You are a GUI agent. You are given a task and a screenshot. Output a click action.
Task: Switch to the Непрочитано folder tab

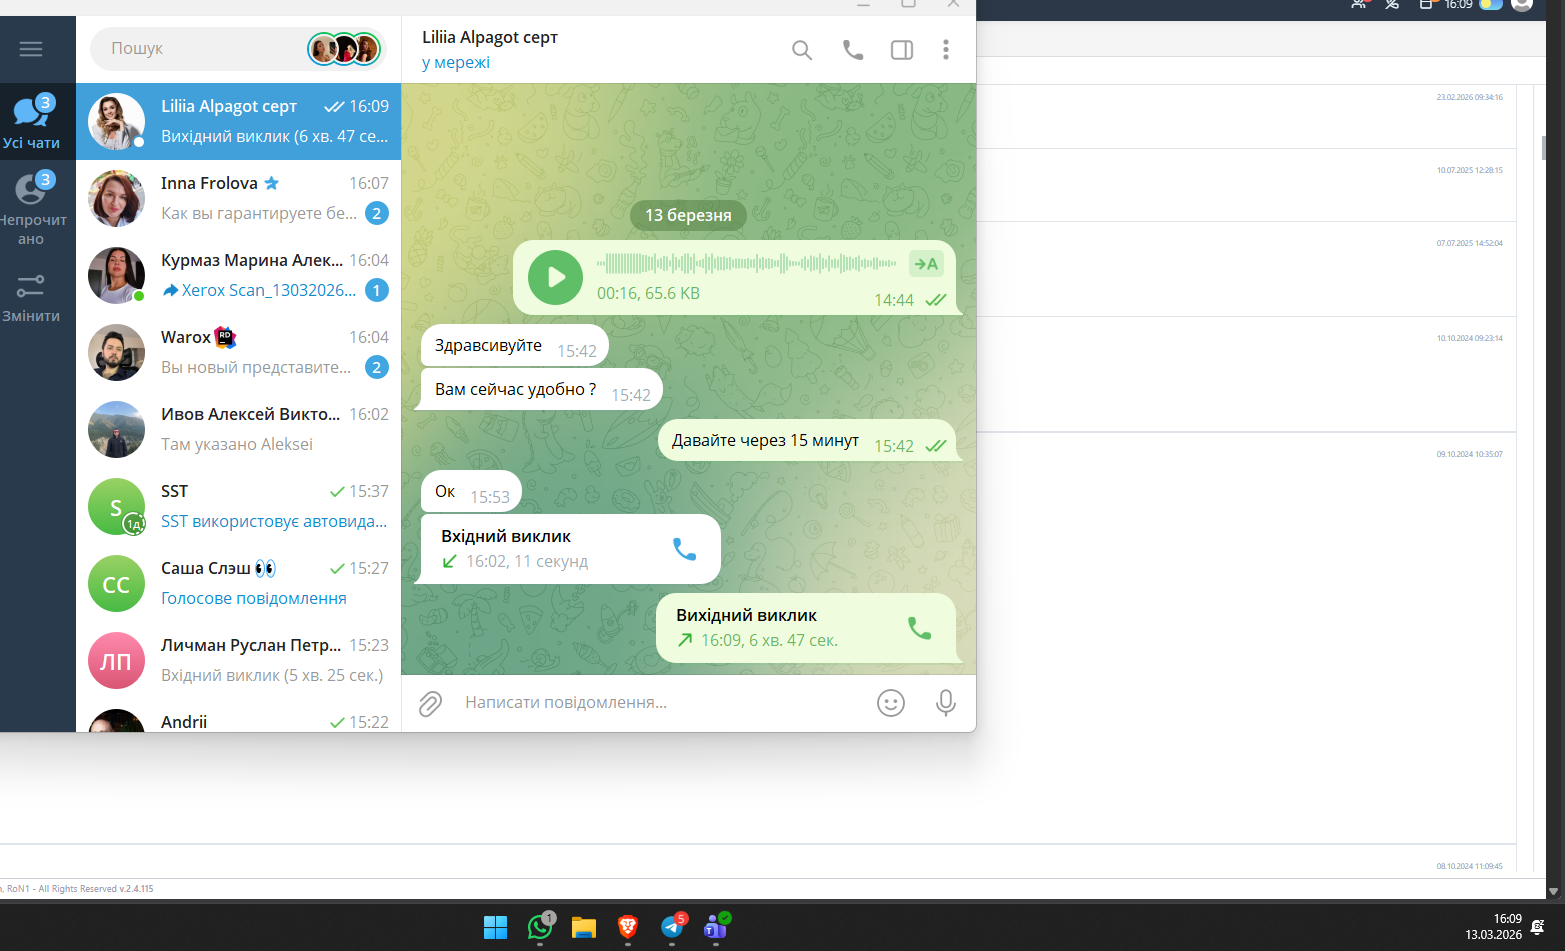pyautogui.click(x=31, y=208)
